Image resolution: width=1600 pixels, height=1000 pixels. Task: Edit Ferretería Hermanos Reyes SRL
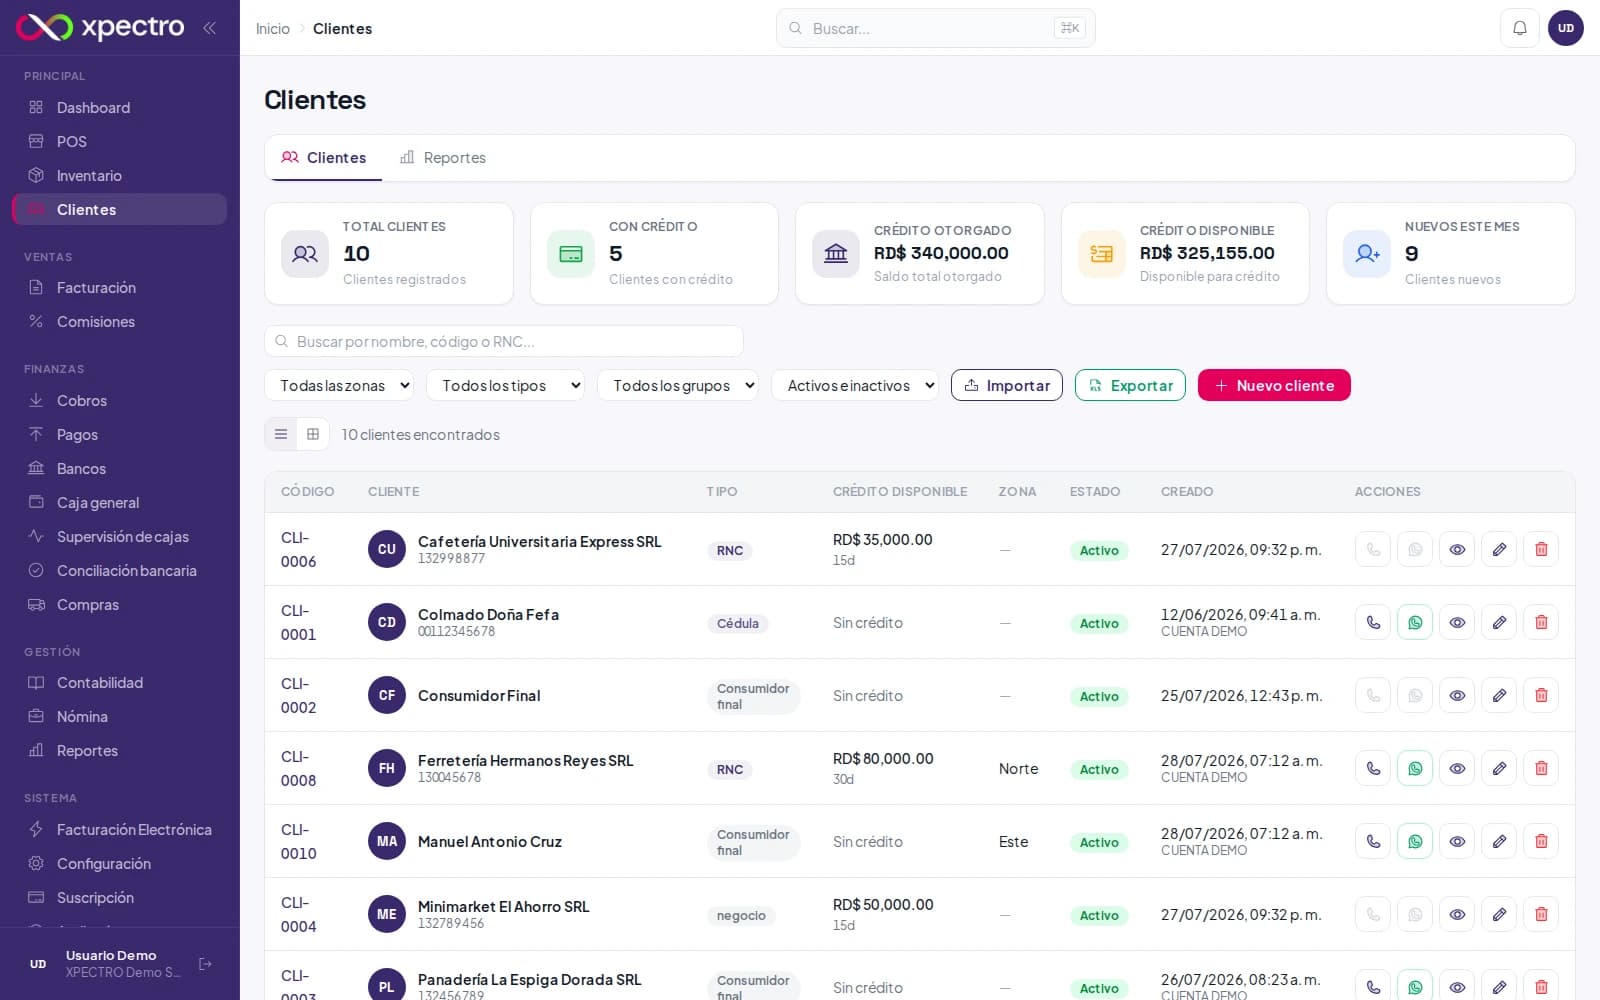click(x=1499, y=768)
